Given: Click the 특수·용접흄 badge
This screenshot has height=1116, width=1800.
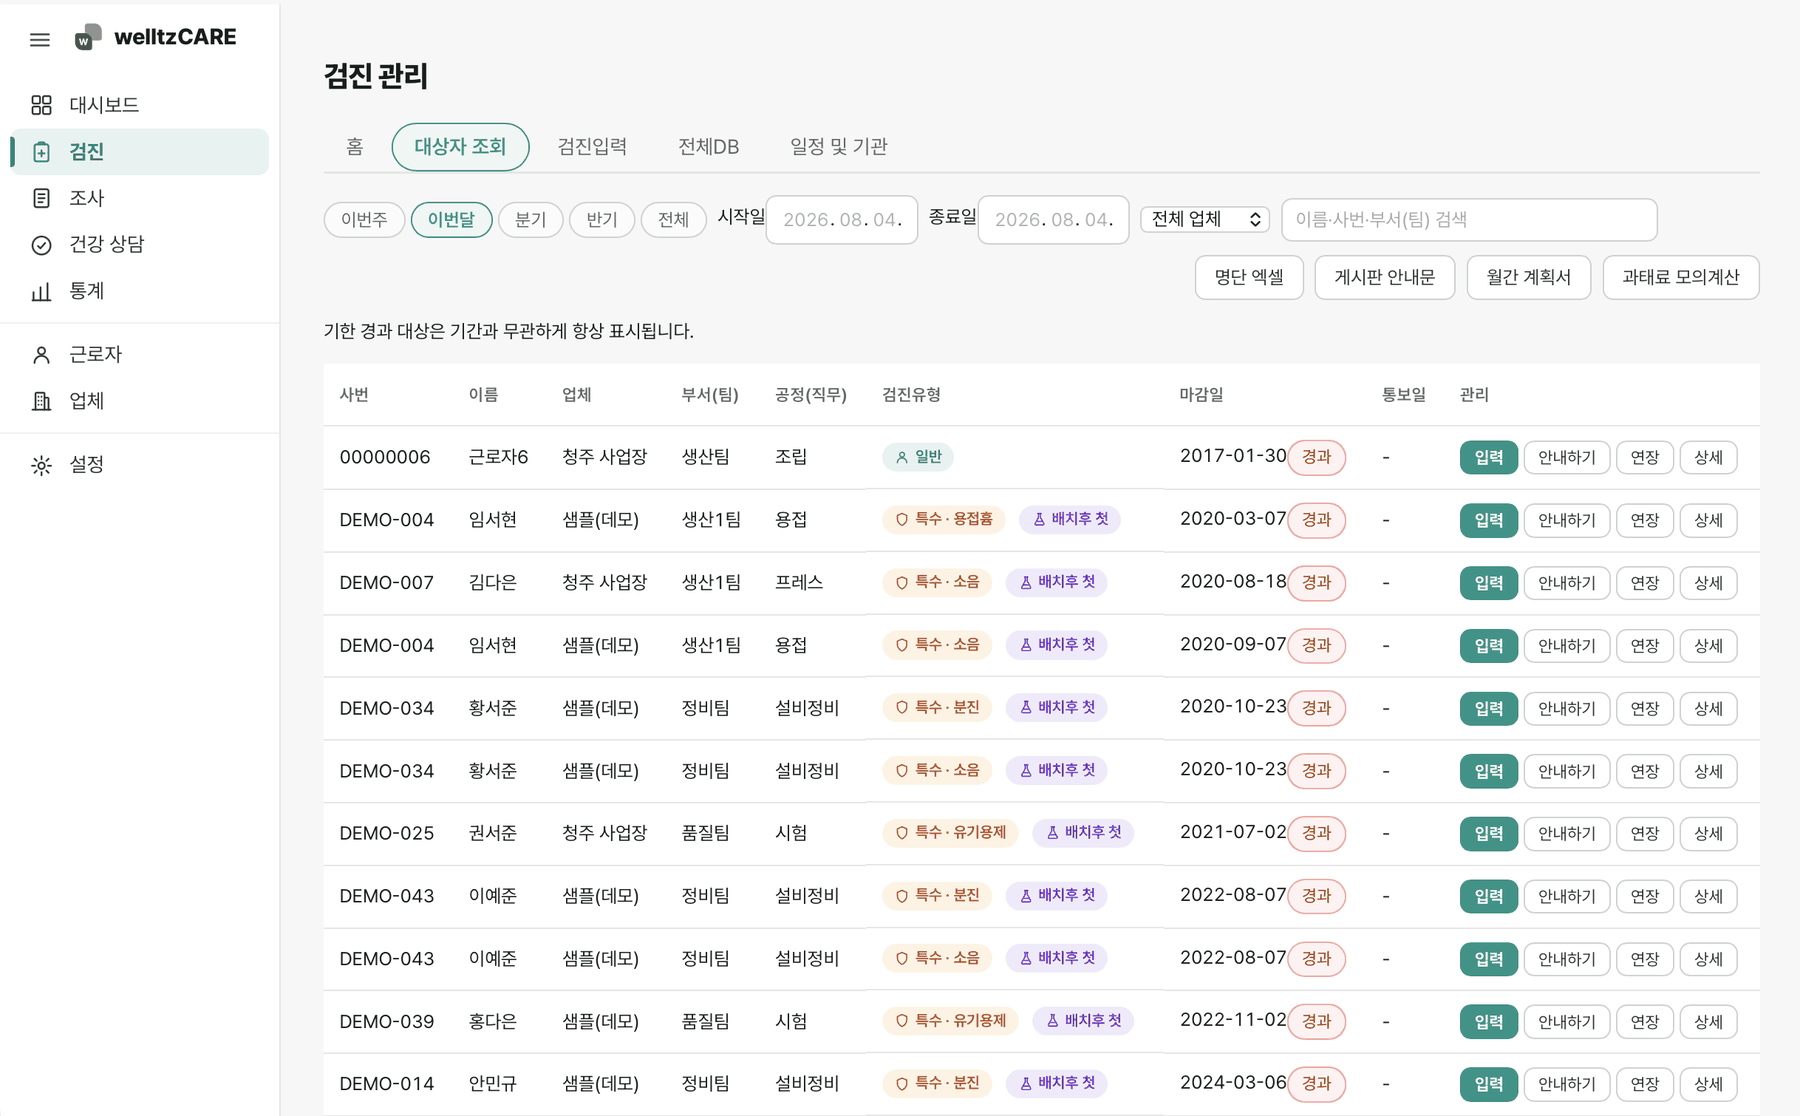Looking at the screenshot, I should [943, 519].
